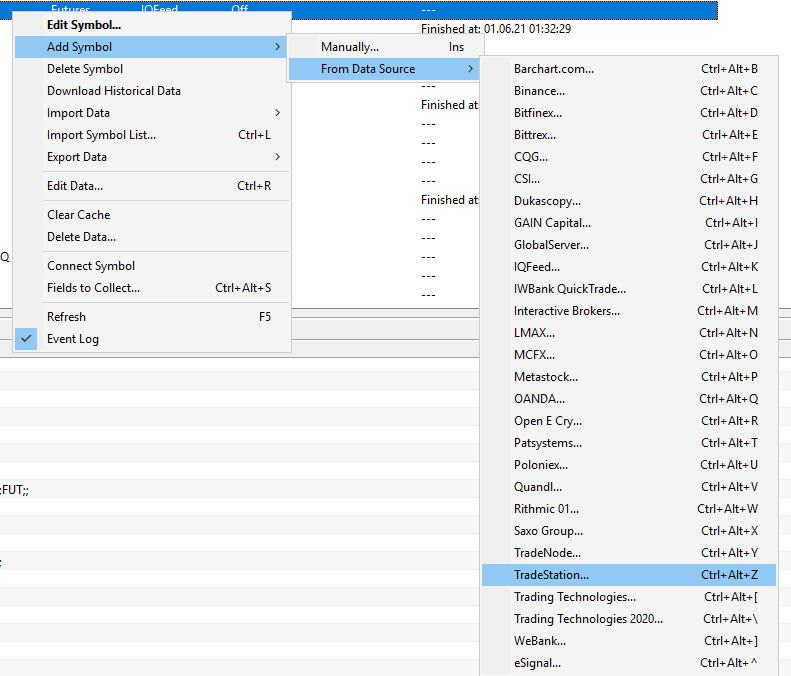Select IWBank QuickTrade data source

tap(629, 289)
